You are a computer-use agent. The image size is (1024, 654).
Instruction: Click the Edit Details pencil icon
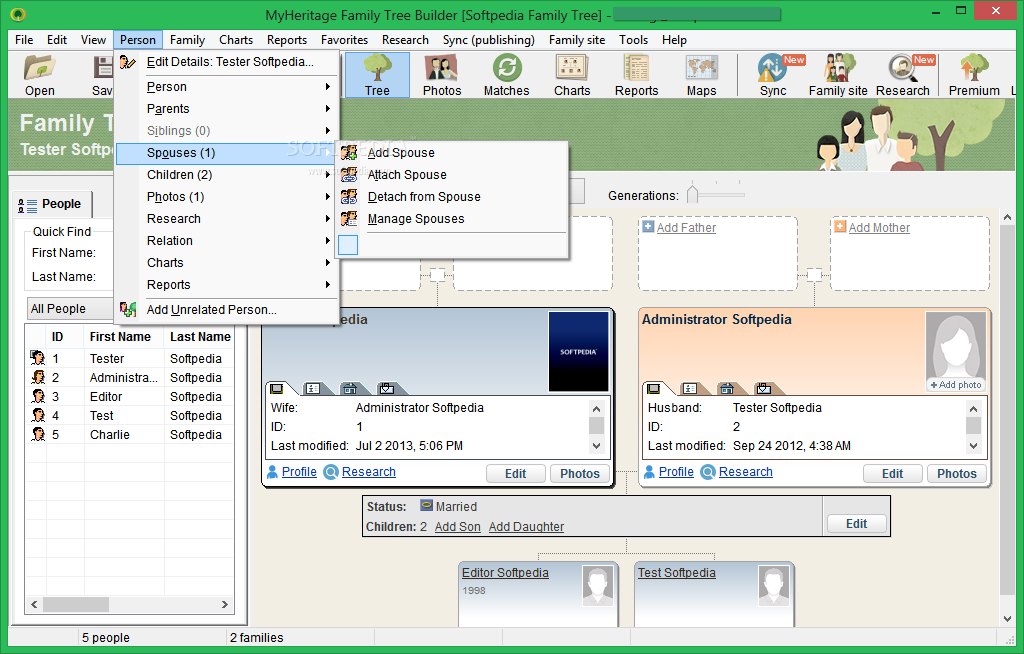127,62
